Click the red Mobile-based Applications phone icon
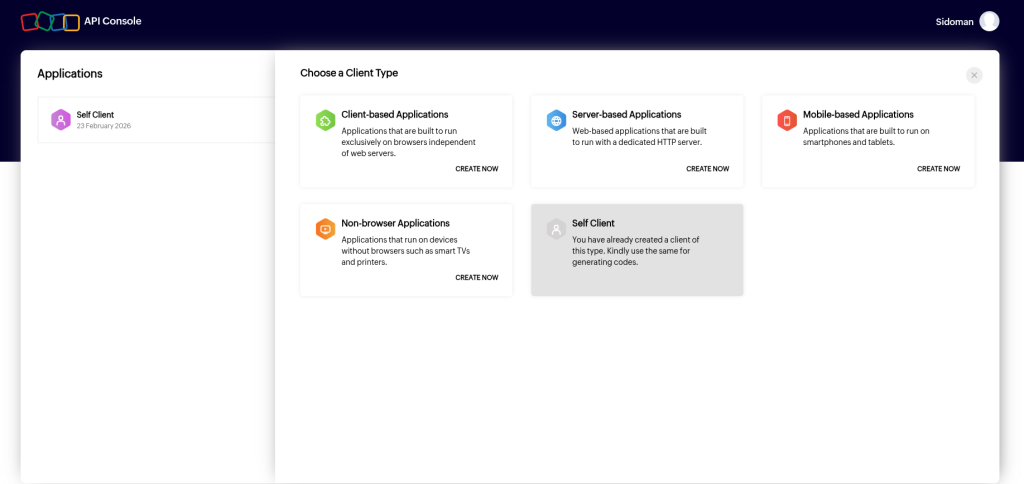Viewport: 1024px width, 484px height. (x=787, y=120)
